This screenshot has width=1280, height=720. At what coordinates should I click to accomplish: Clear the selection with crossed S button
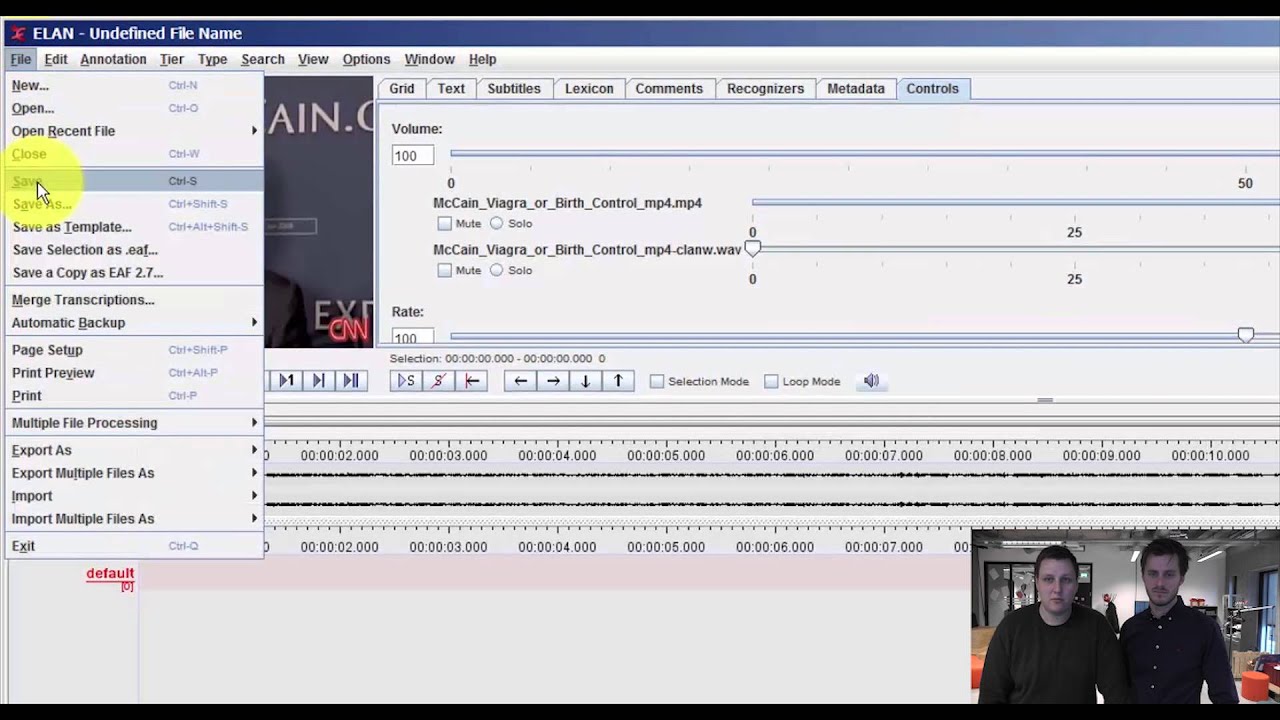pyautogui.click(x=438, y=381)
